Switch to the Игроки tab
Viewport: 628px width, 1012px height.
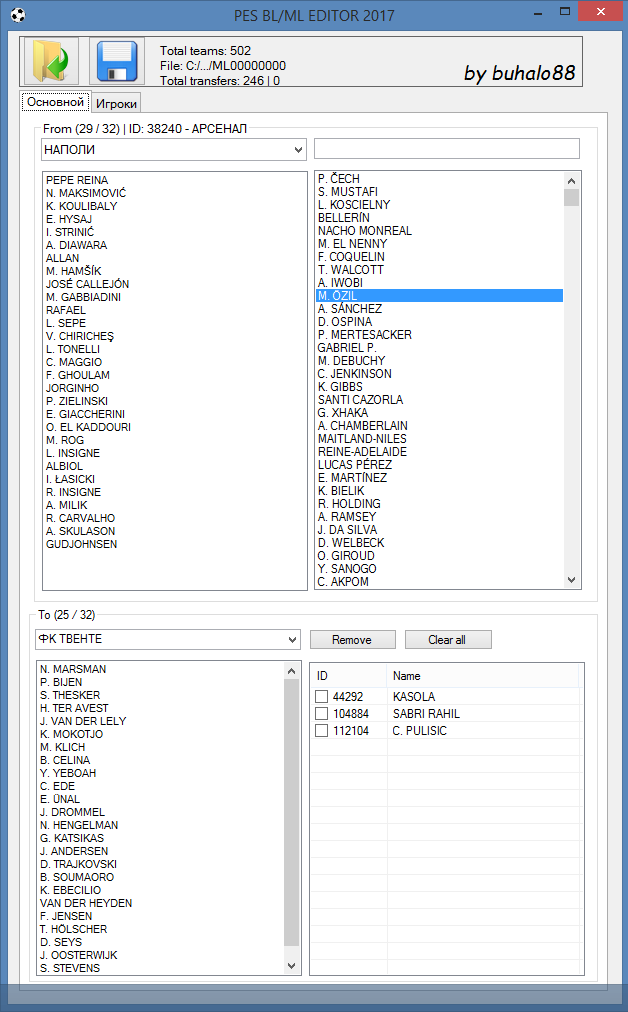coord(116,104)
